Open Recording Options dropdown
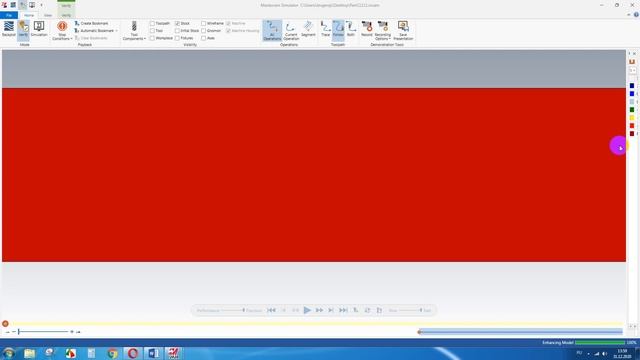This screenshot has height=360, width=640. 382,31
